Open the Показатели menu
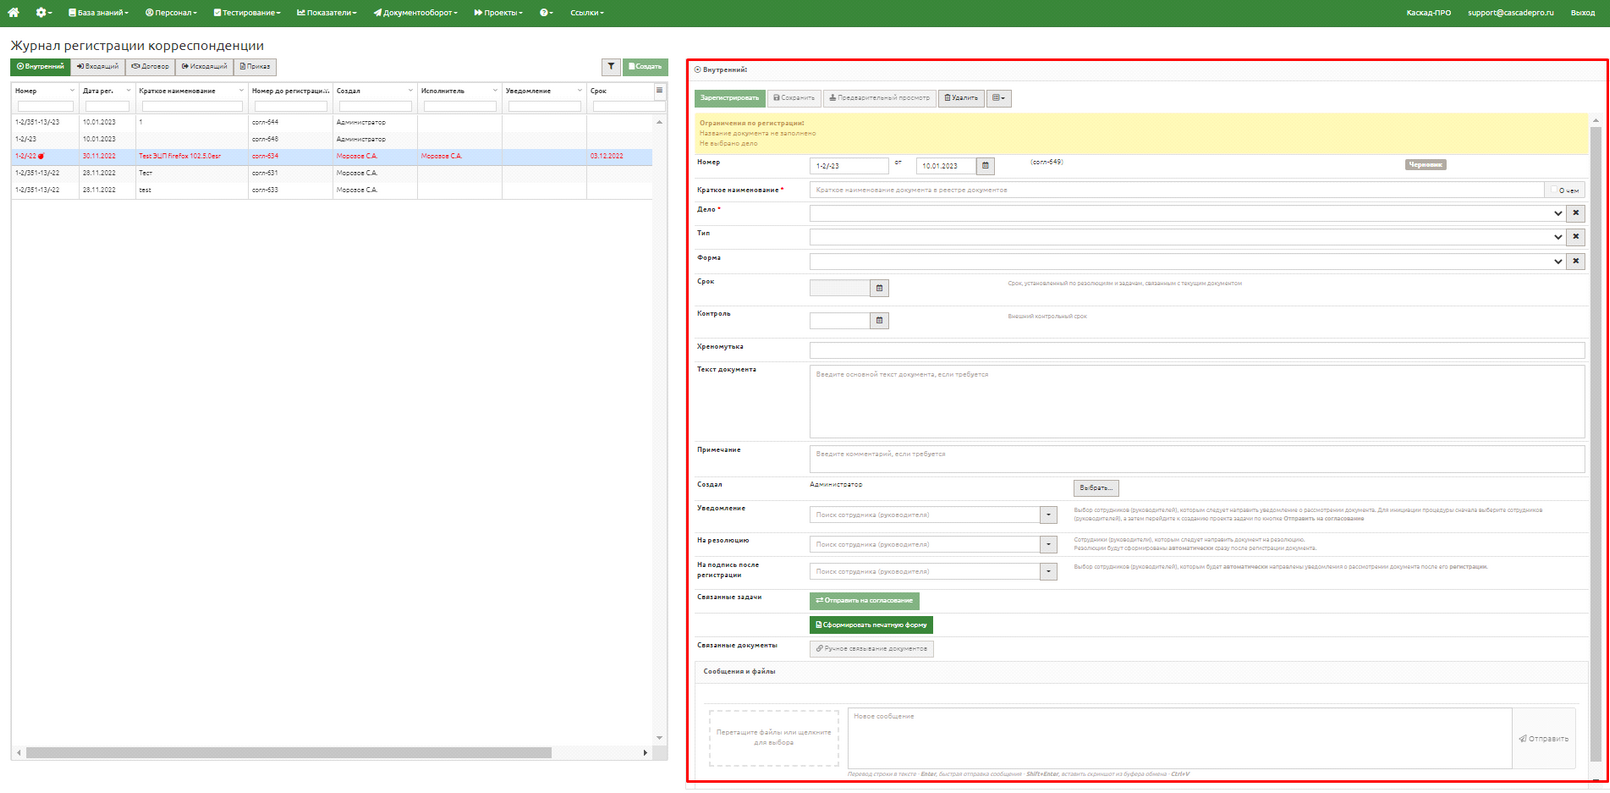 [x=327, y=13]
